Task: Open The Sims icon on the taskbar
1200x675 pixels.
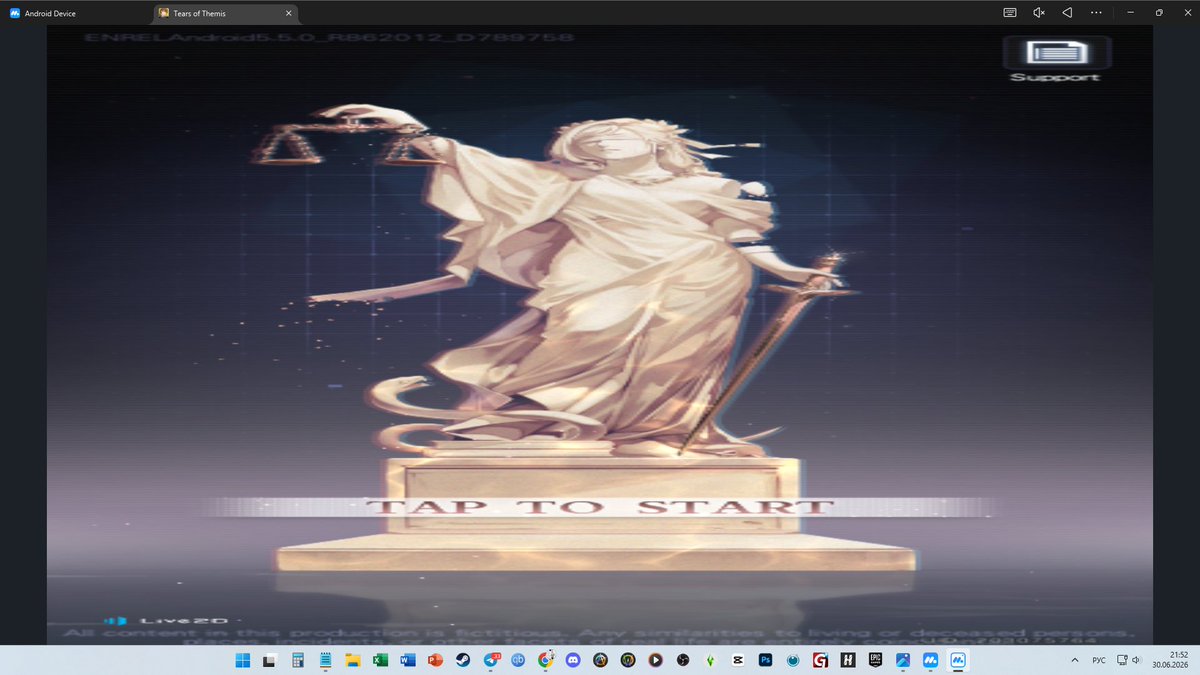Action: coord(710,660)
